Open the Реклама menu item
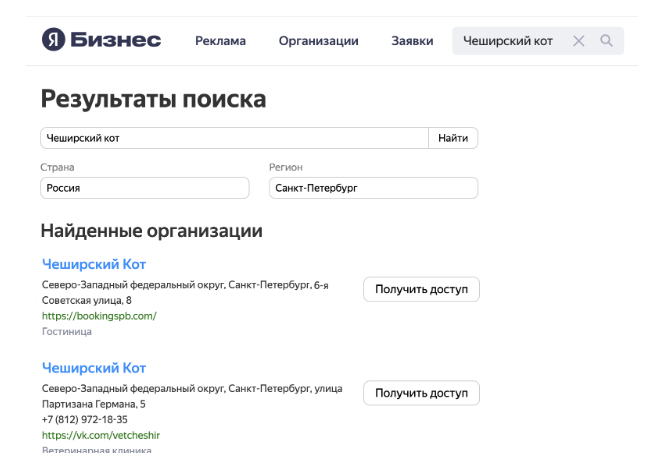Screen dimensions: 647x453 point(220,41)
